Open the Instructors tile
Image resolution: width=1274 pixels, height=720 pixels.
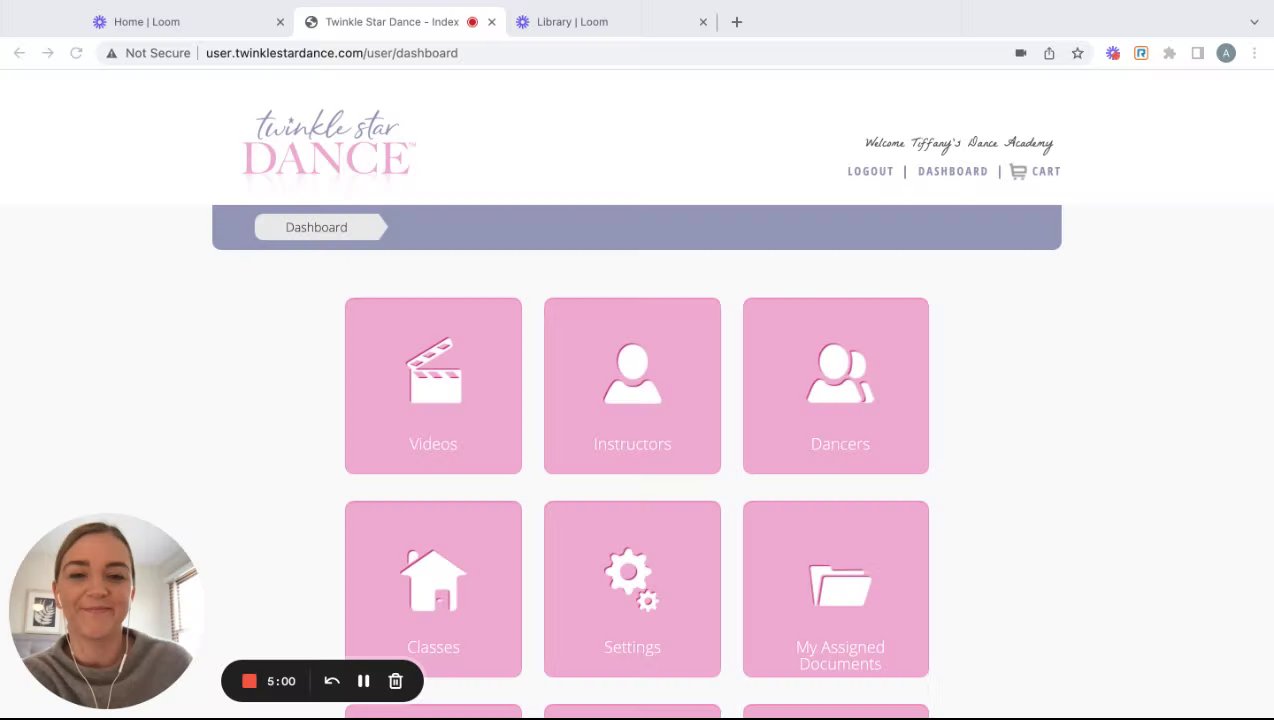[x=632, y=385]
